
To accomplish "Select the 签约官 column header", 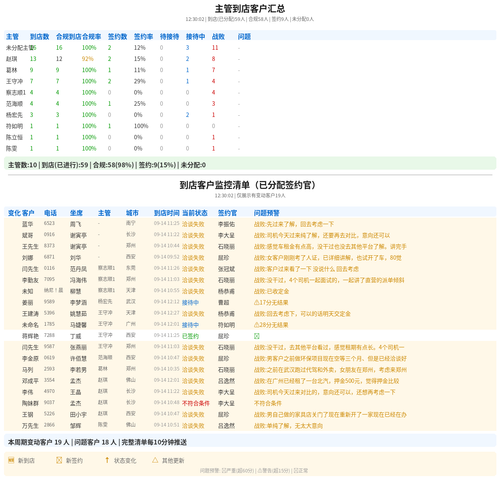I will click(x=228, y=213).
